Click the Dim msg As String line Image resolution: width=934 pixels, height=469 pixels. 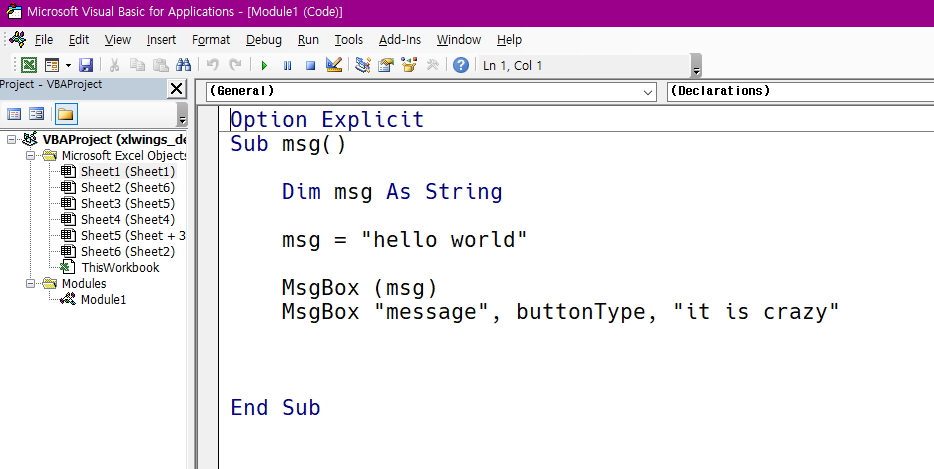coord(392,191)
